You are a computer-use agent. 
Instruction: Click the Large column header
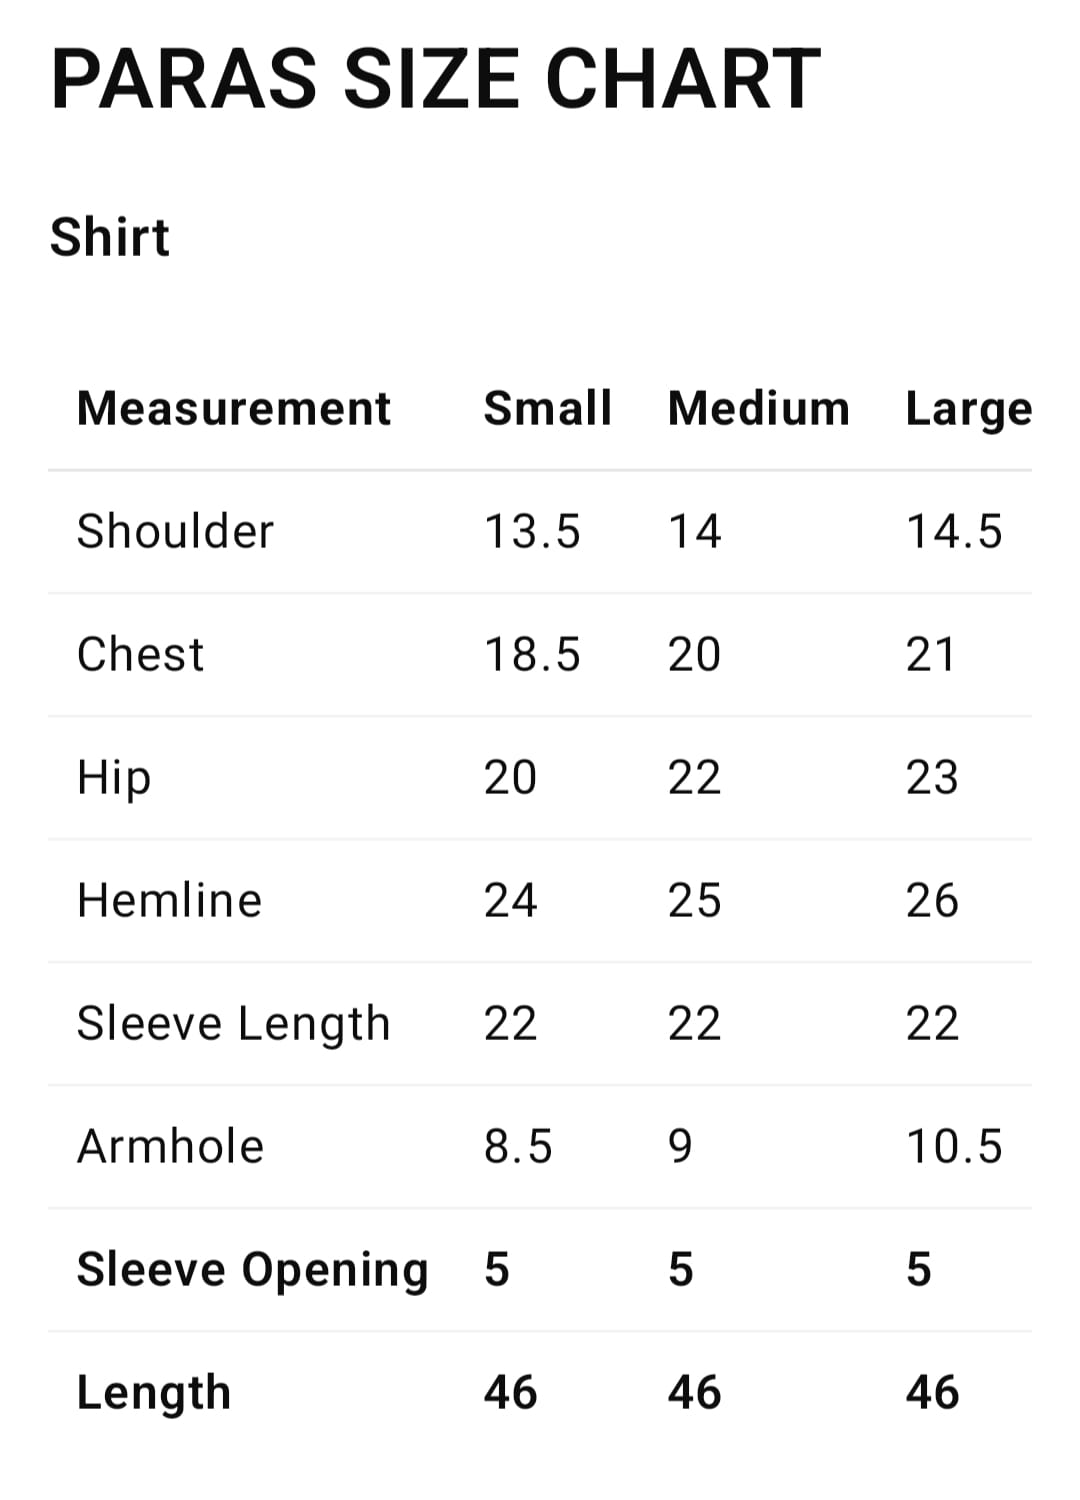(968, 410)
